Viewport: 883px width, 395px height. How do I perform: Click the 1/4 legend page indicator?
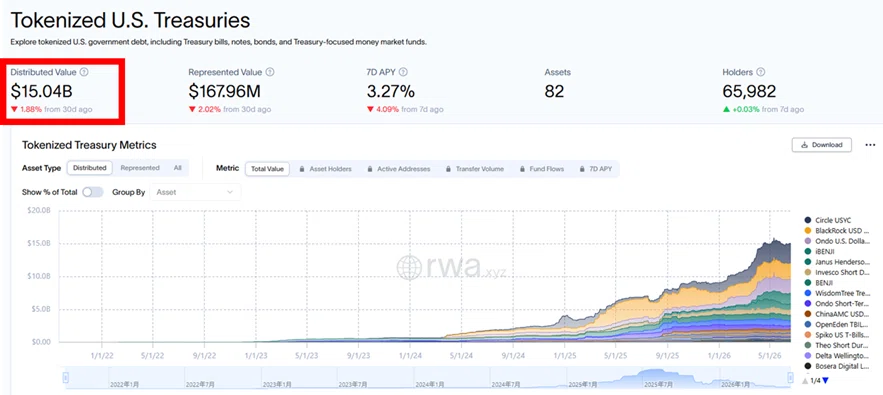[815, 380]
